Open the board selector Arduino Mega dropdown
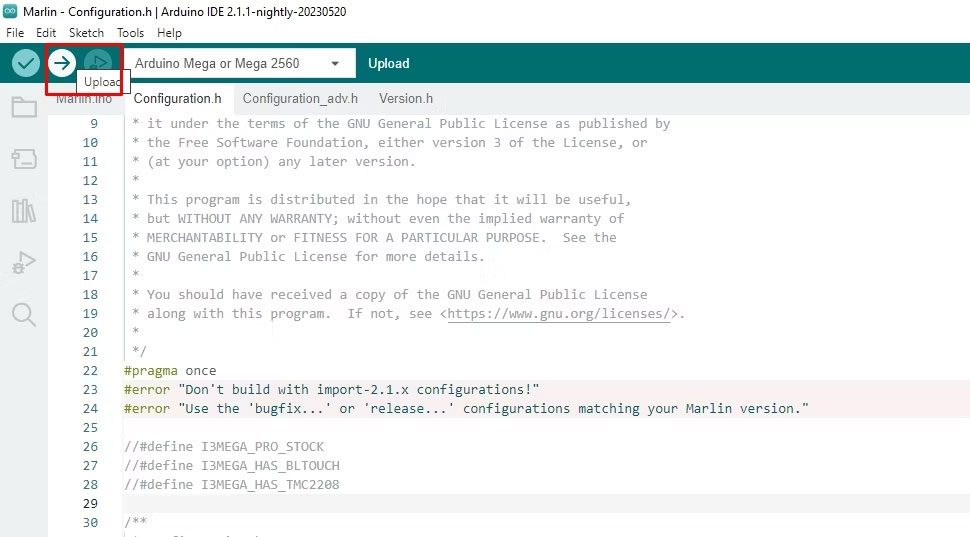The height and width of the screenshot is (537, 970). (240, 63)
